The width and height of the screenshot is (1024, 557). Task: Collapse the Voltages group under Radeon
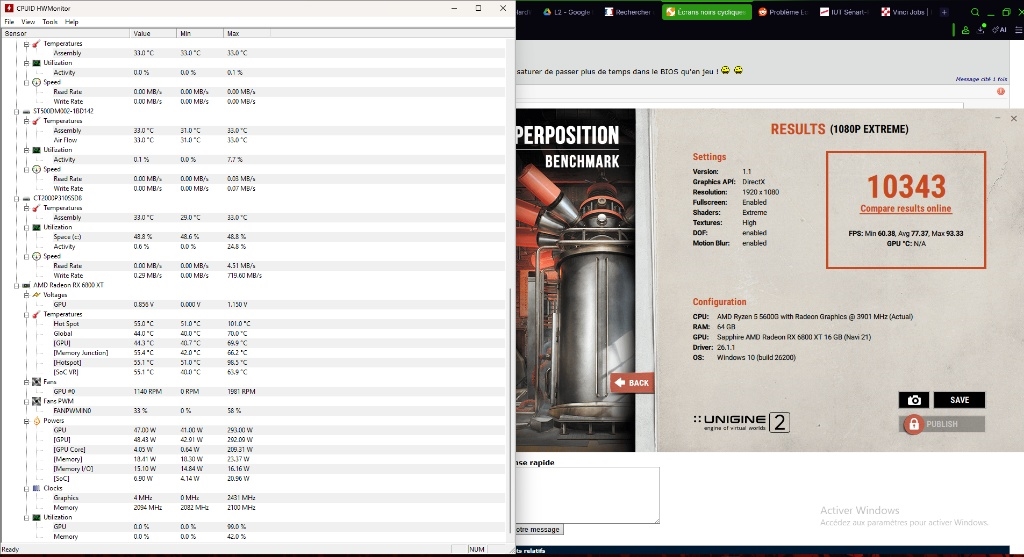(26, 295)
